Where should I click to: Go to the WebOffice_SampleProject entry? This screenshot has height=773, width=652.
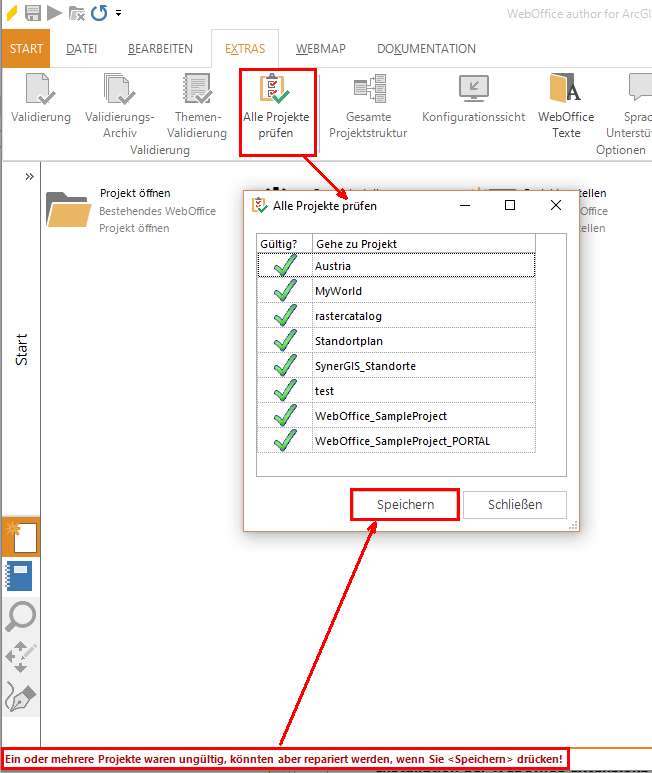[x=423, y=416]
